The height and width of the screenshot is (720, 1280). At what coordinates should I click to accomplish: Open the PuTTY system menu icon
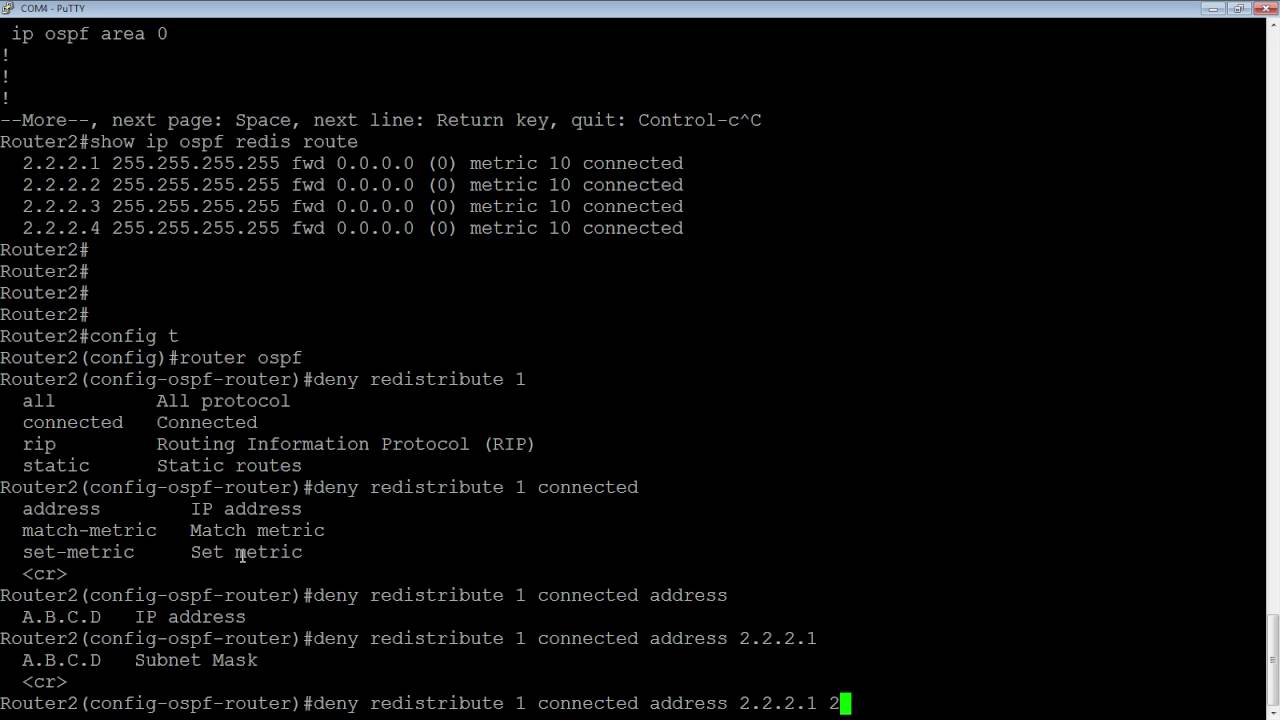9,8
